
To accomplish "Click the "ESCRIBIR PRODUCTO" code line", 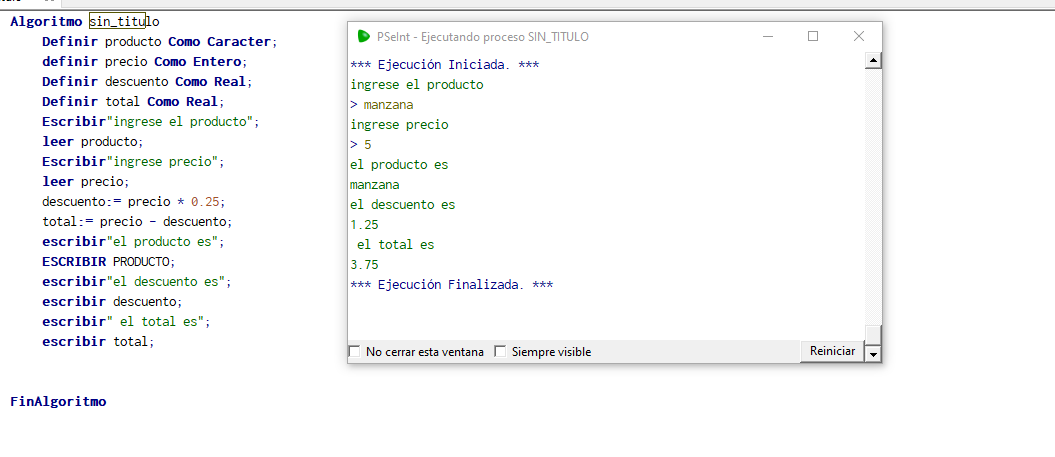I will 108,261.
